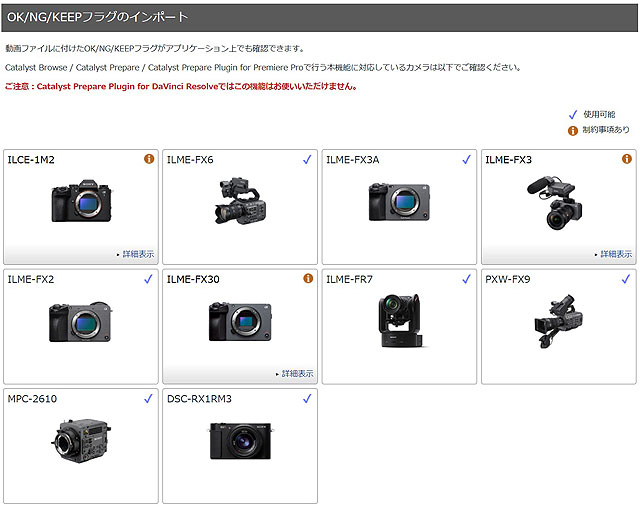
Task: Click the checkmark icon on PXW-FX9 card
Action: tap(626, 279)
